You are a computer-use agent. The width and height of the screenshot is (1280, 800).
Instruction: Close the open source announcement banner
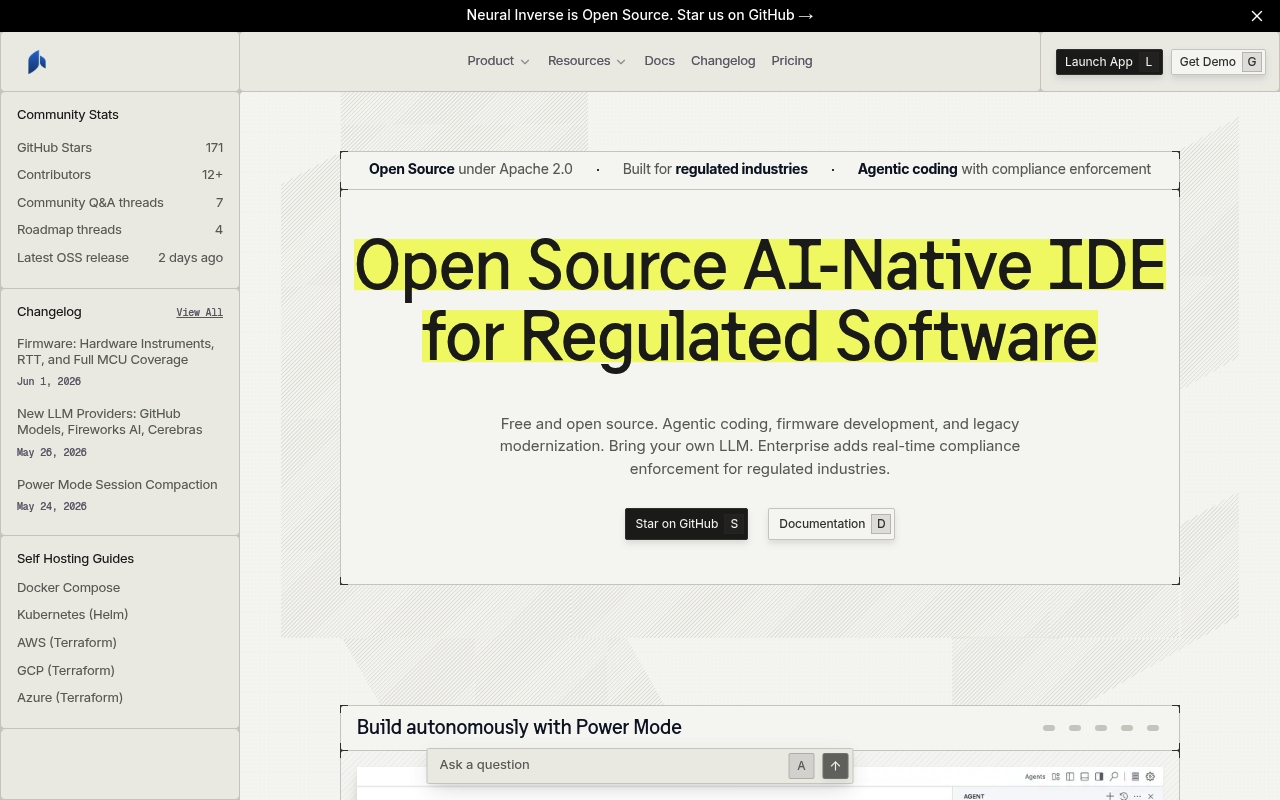[1257, 16]
